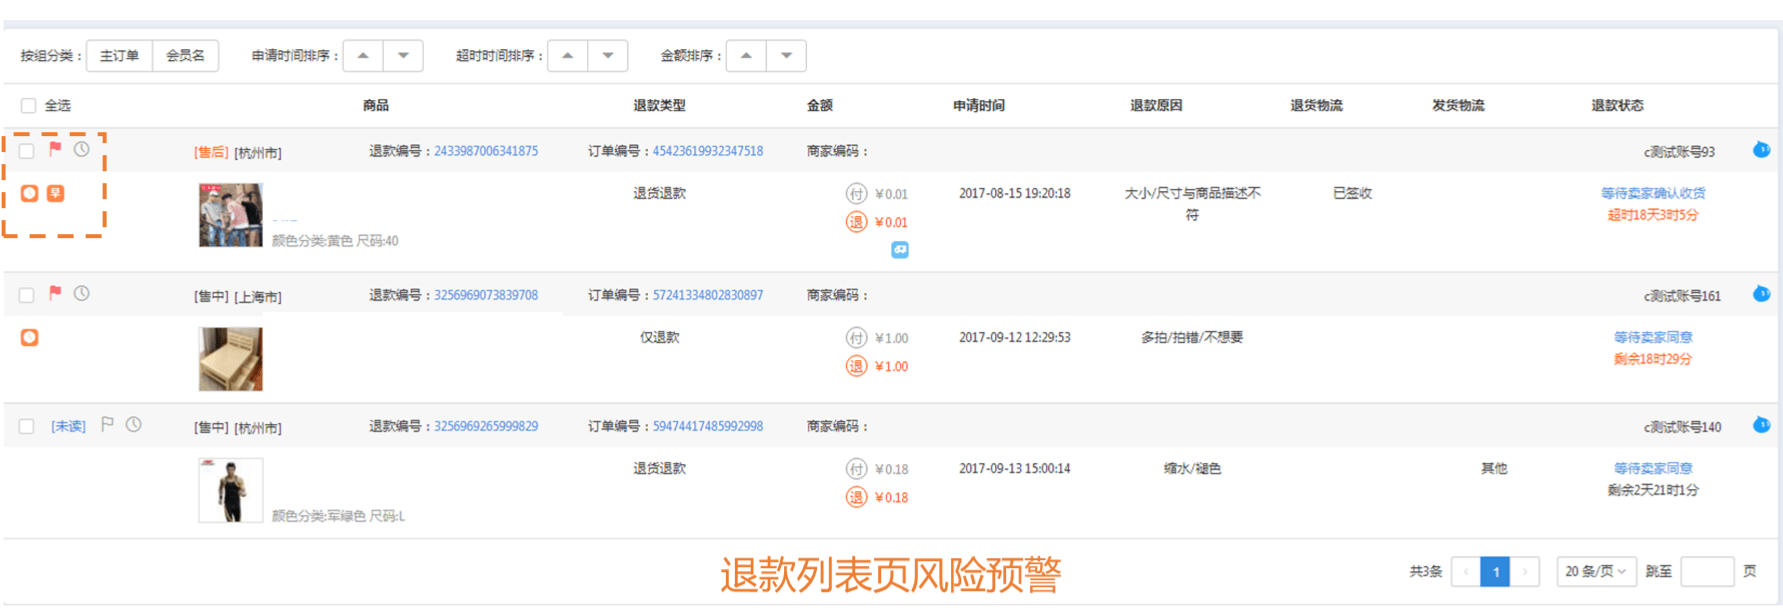Click 等待卖家同意 status with 剩余2天21时1分
The width and height of the screenshot is (1783, 616).
1653,468
